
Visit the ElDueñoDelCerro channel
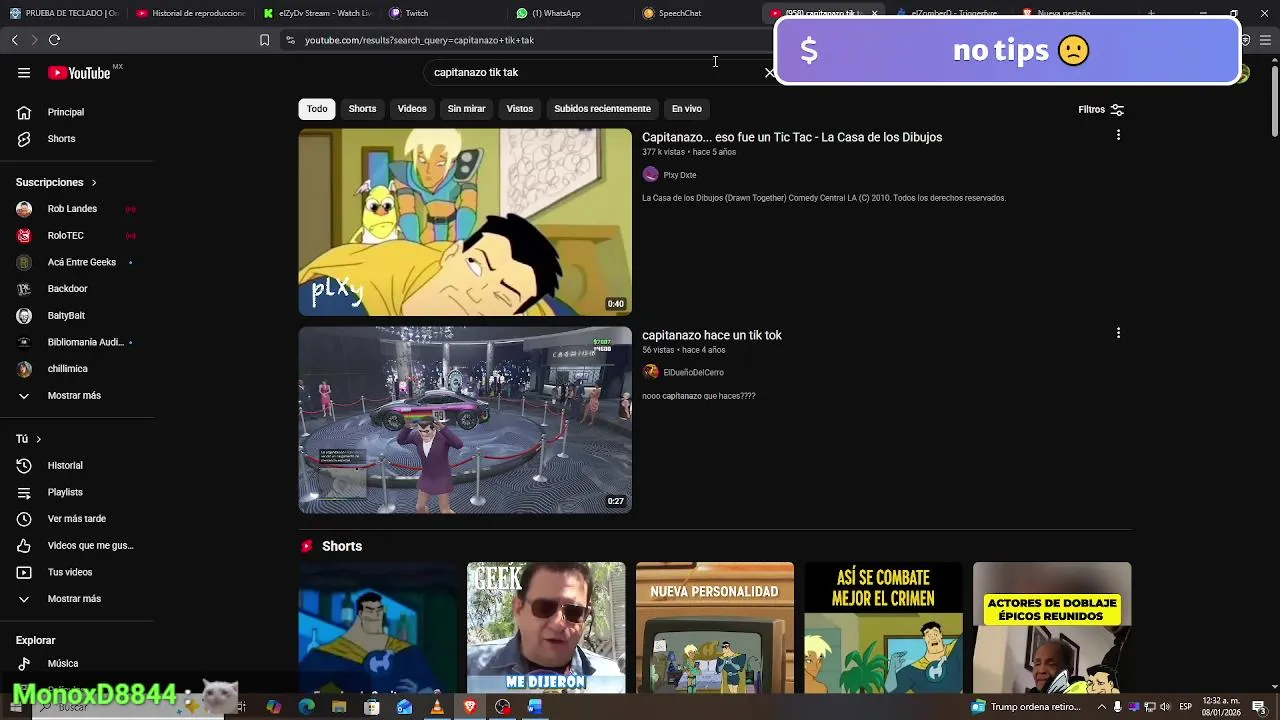[693, 373]
